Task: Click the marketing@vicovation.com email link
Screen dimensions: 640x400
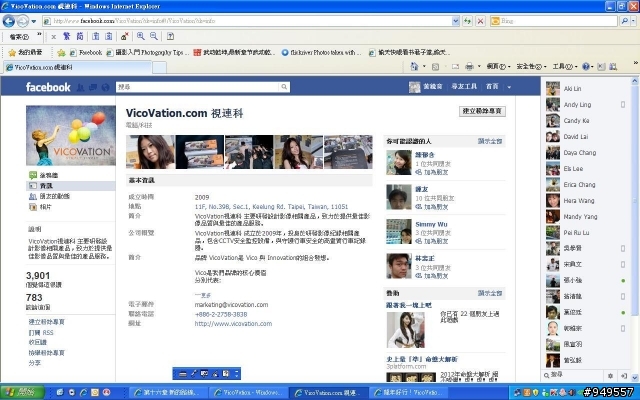Action: coord(231,304)
